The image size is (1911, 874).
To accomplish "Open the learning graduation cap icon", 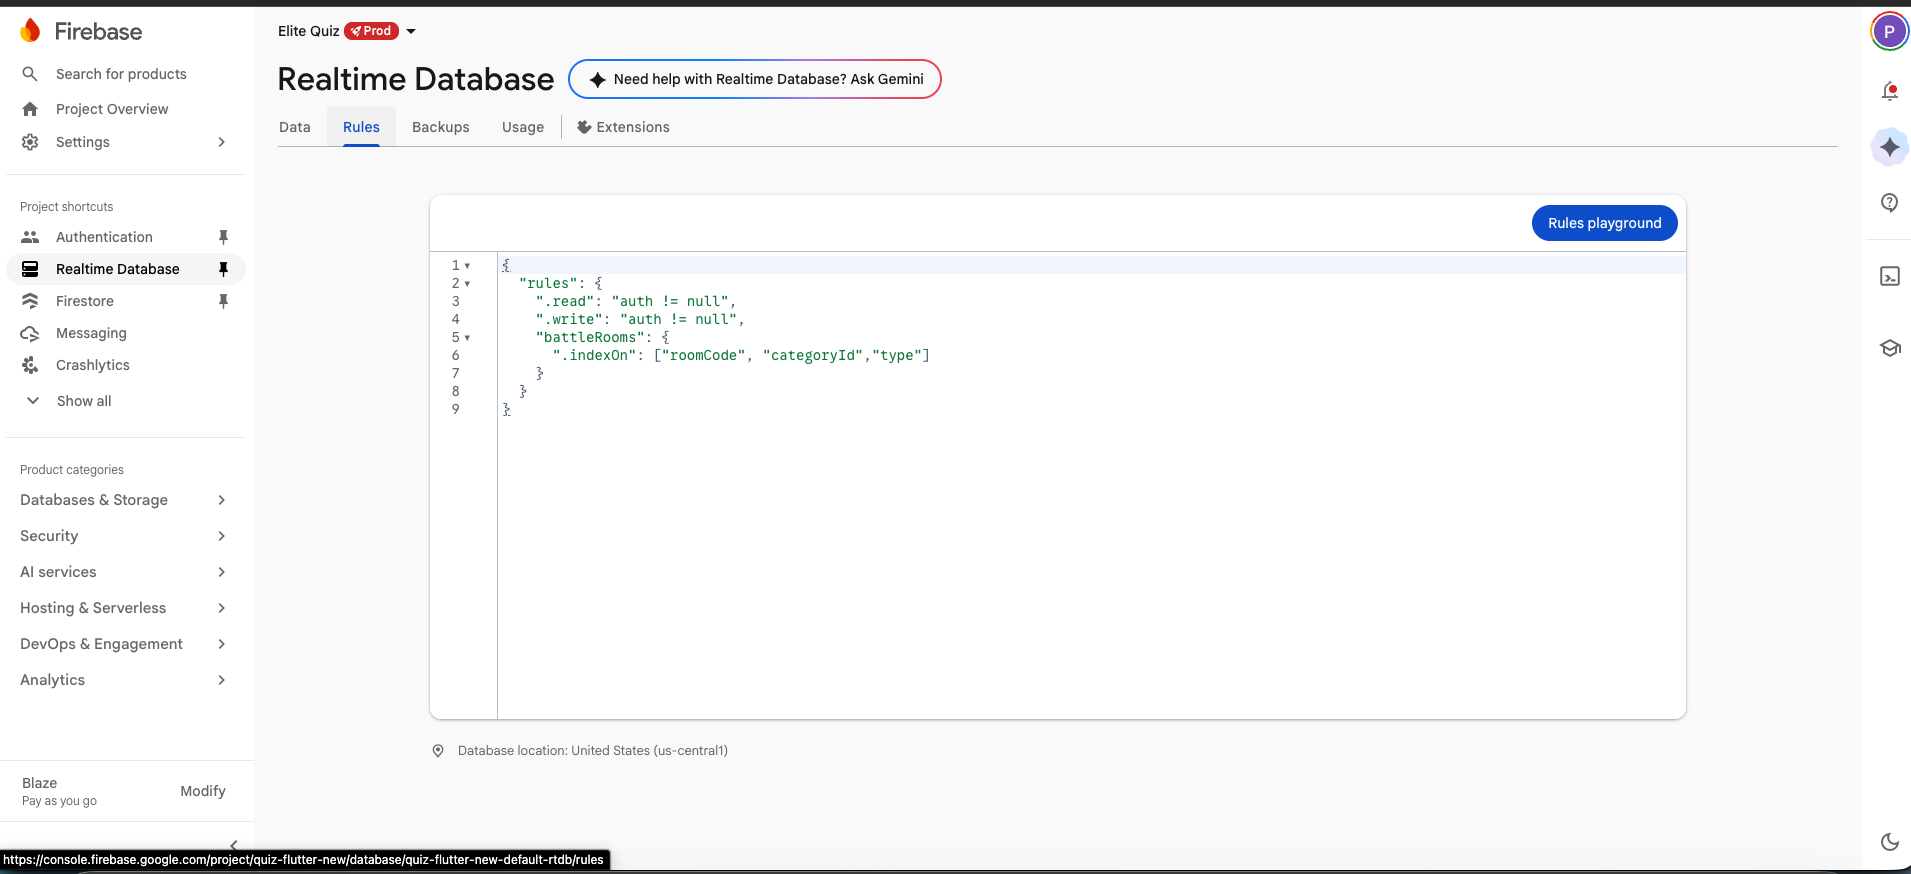I will (1889, 348).
